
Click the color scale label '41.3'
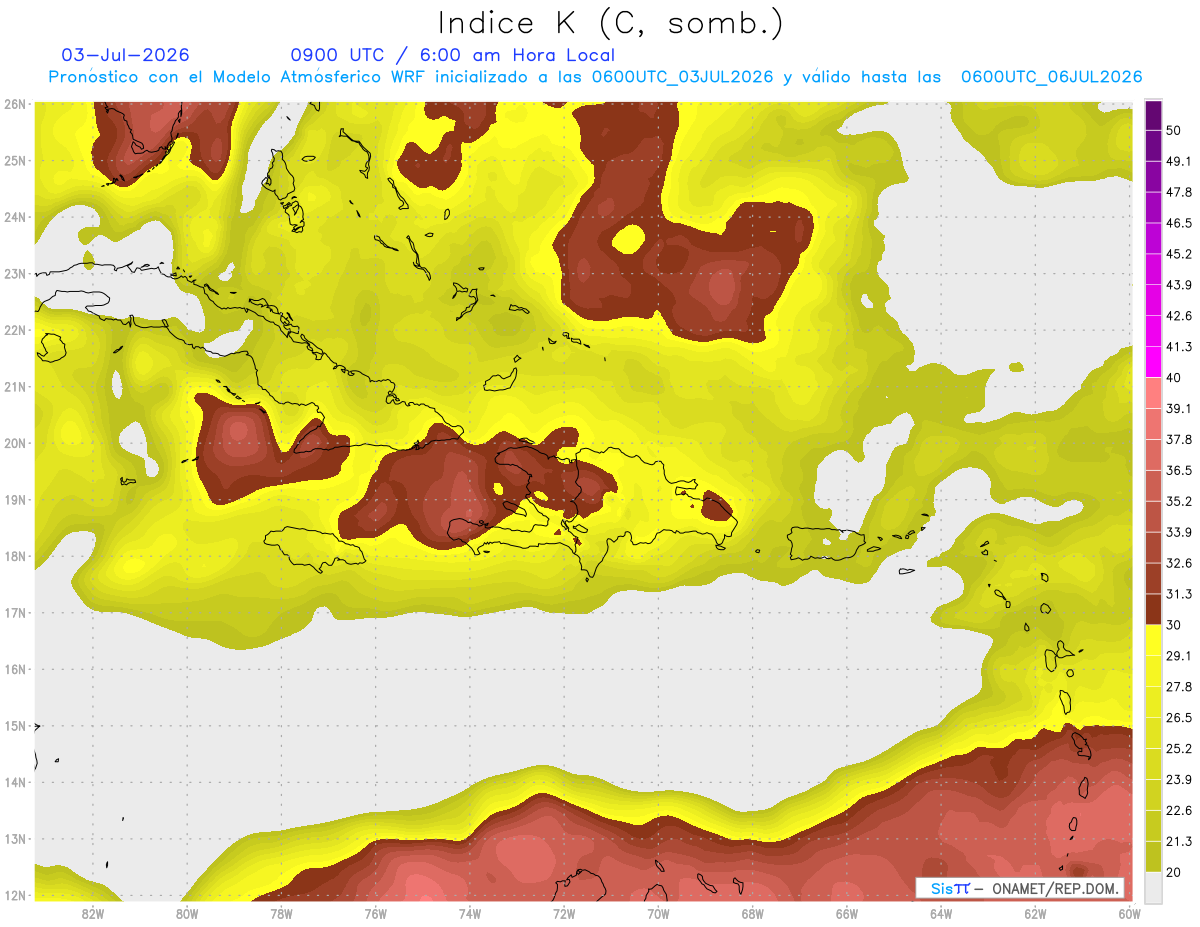(x=1178, y=347)
